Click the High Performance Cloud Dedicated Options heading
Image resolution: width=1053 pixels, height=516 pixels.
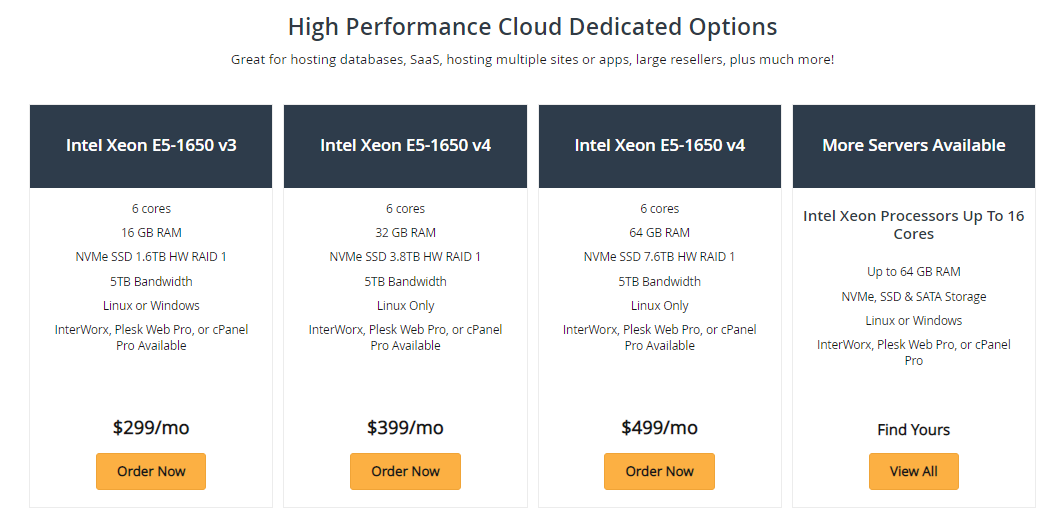(533, 27)
